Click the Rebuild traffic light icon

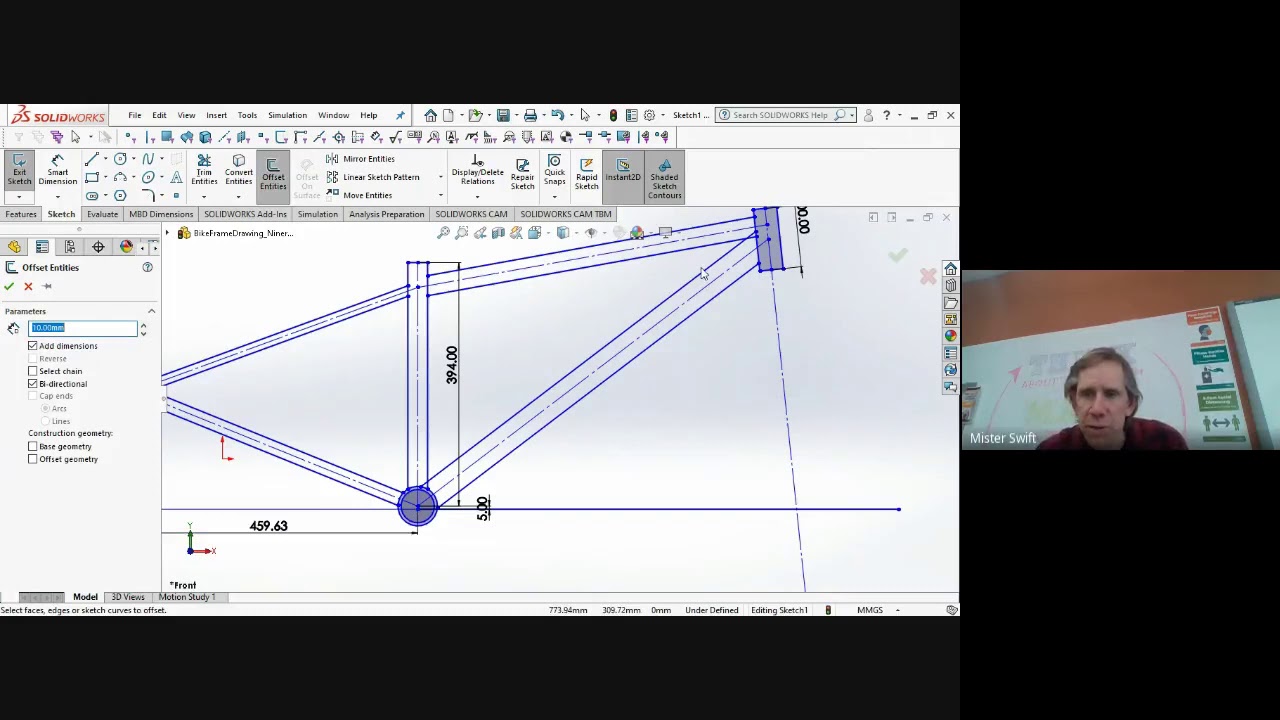[x=613, y=115]
